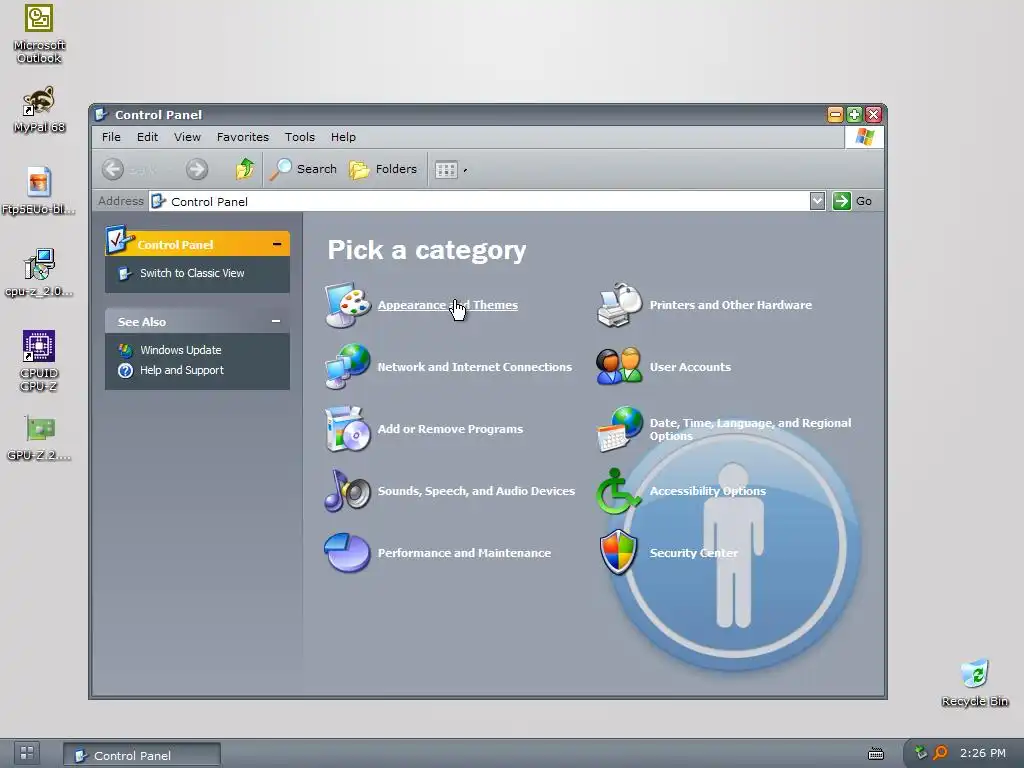The height and width of the screenshot is (768, 1024).
Task: Open the Edit menu
Action: pos(147,137)
